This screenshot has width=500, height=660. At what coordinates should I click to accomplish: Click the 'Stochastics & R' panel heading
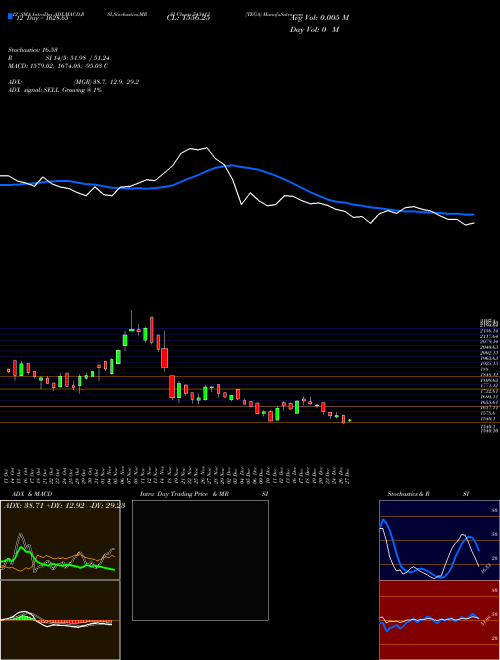[409, 494]
